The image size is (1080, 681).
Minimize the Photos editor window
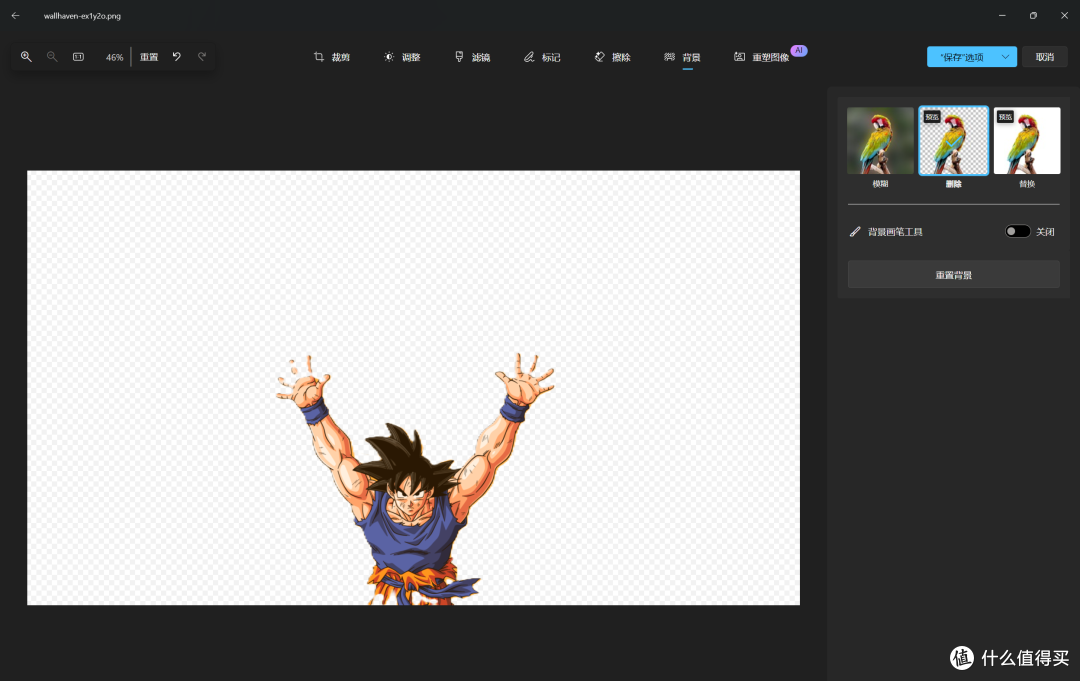tap(1002, 15)
